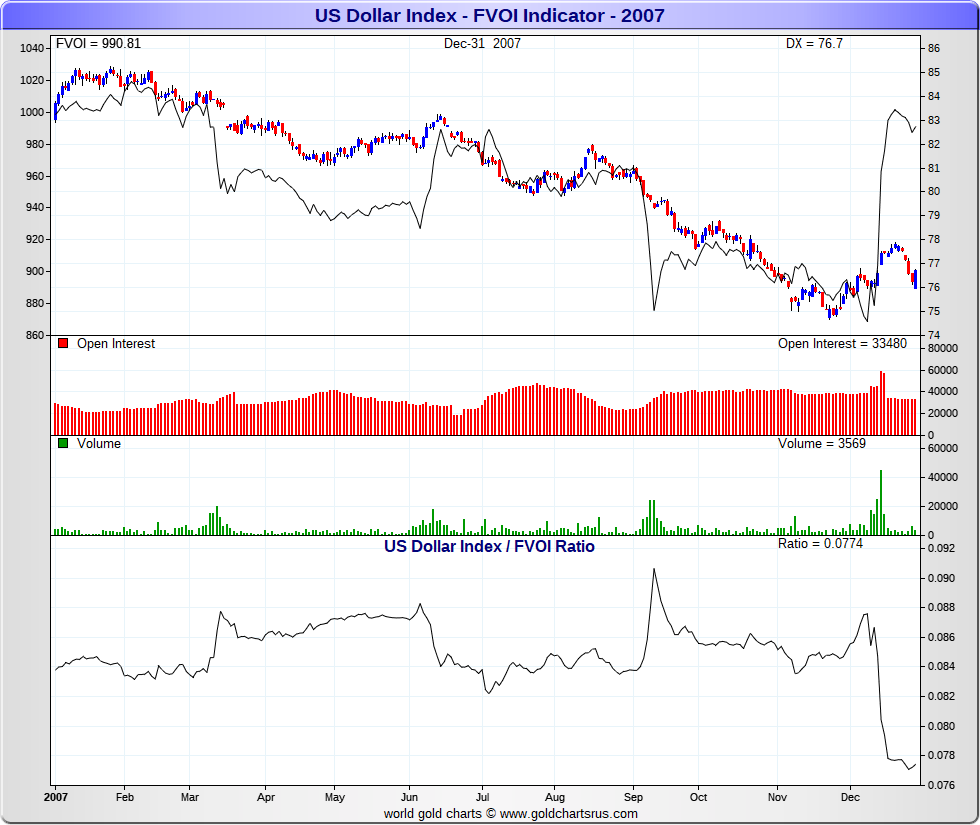This screenshot has width=980, height=825.
Task: Click the Feb label on the time axis
Action: pos(124,797)
